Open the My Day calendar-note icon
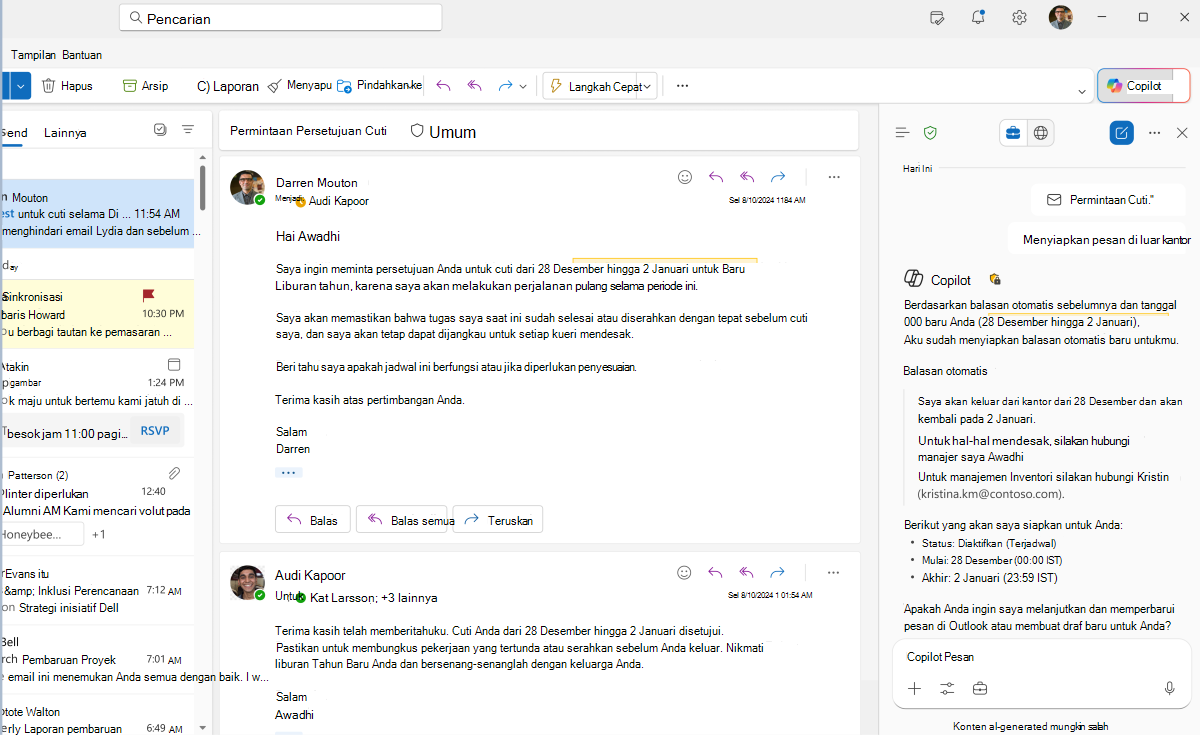 tap(937, 17)
